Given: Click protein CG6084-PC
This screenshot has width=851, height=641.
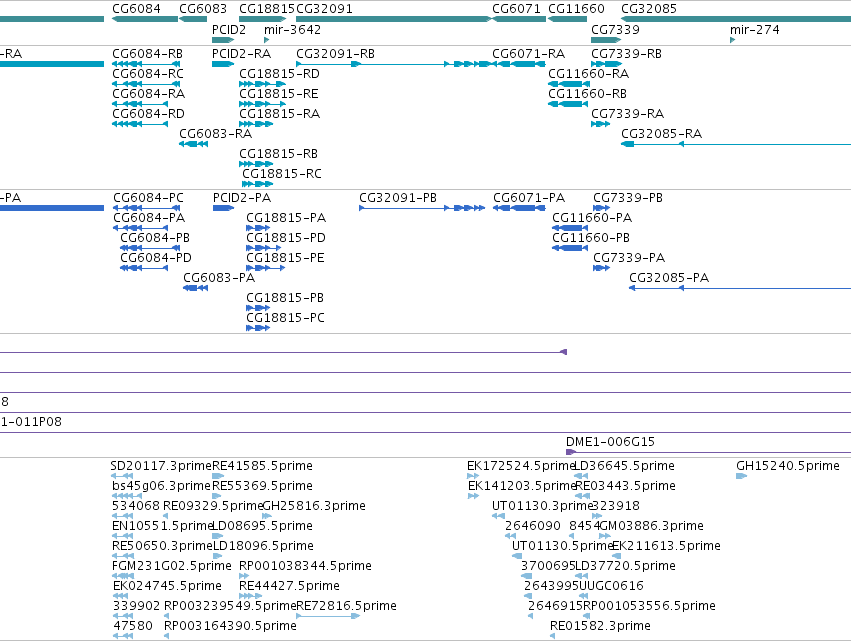Looking at the screenshot, I should (x=148, y=198).
